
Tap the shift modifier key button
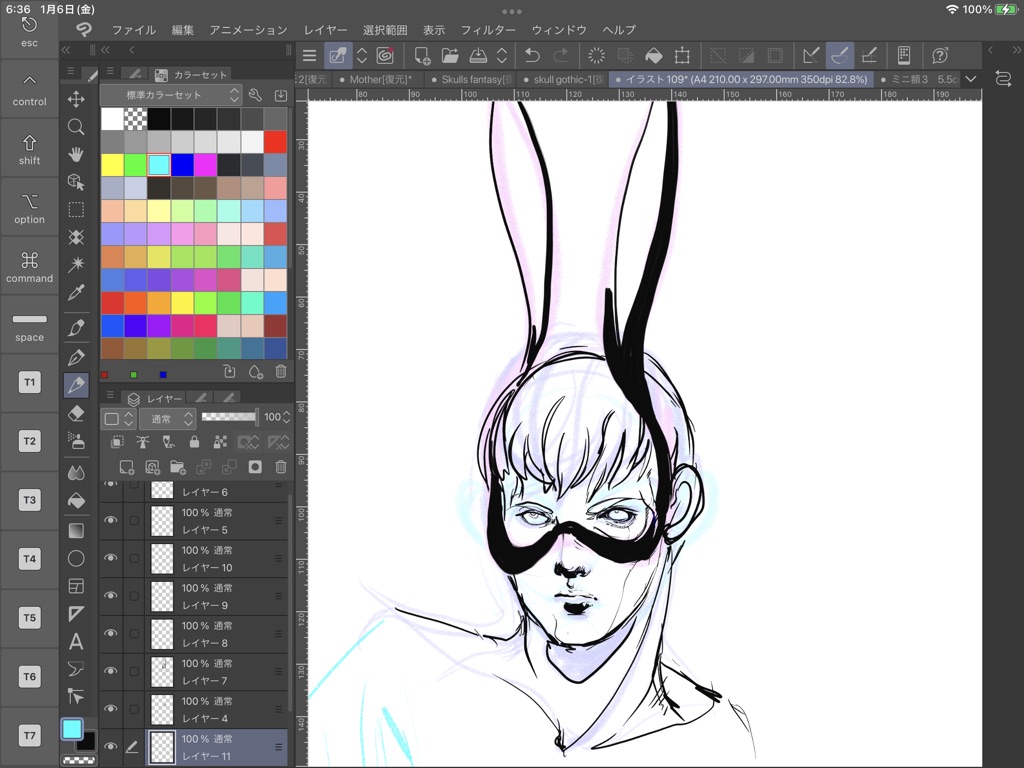(x=29, y=149)
